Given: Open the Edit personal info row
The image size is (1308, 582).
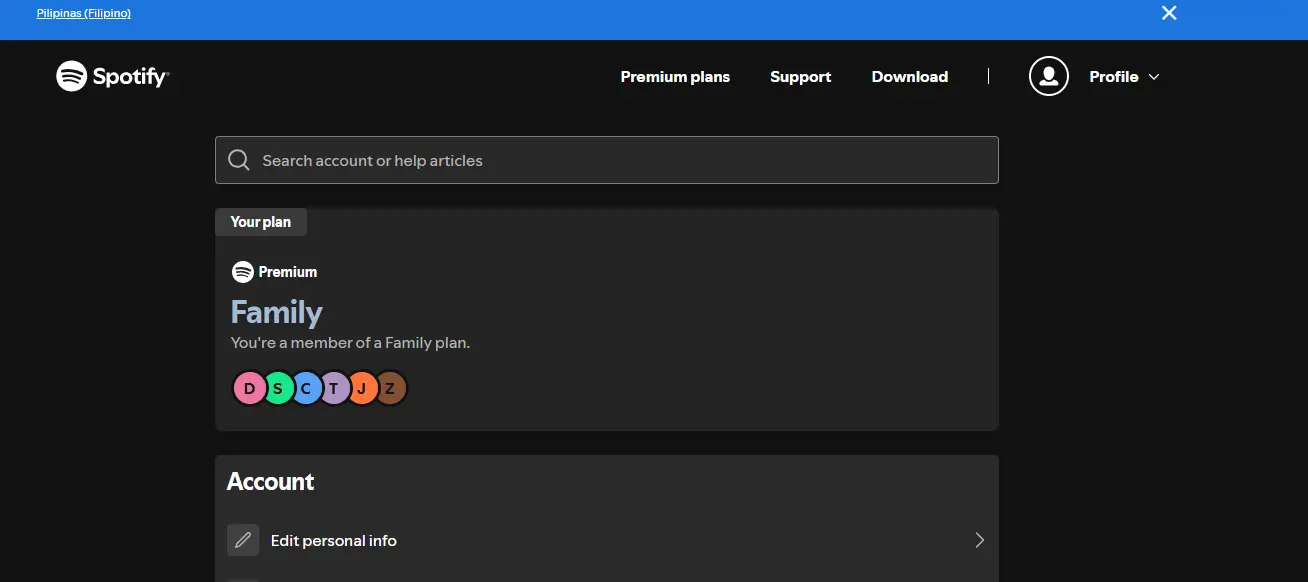Looking at the screenshot, I should coord(607,540).
